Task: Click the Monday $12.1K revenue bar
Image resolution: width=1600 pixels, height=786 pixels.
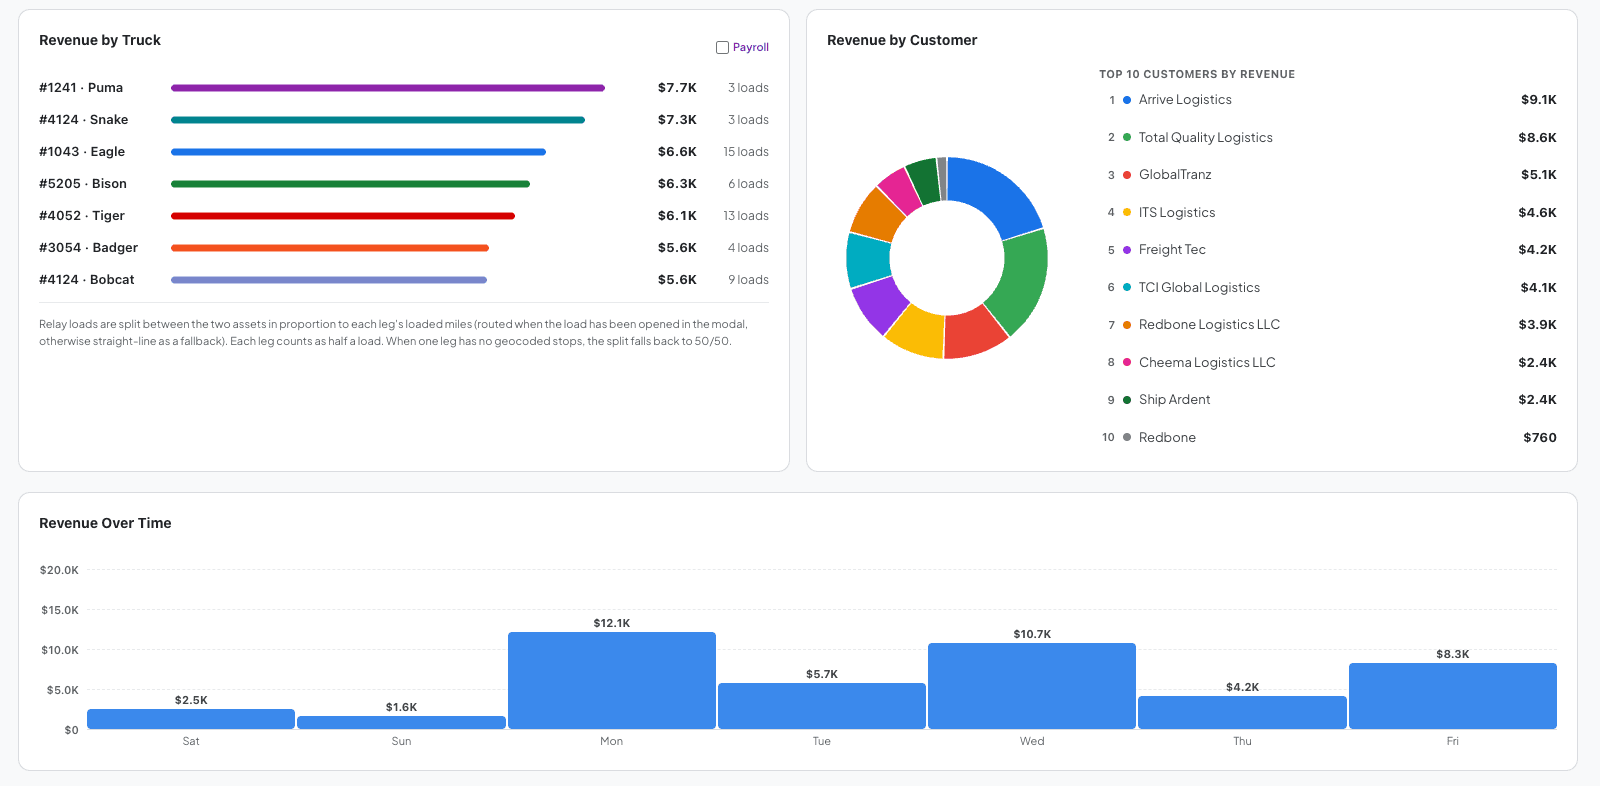Action: point(612,680)
